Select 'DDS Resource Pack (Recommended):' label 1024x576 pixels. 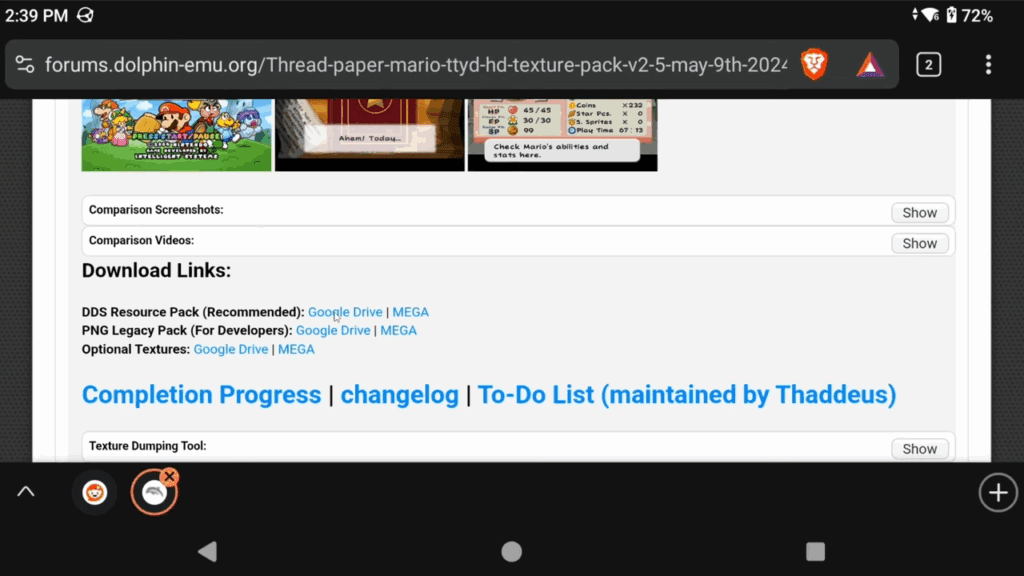click(x=193, y=312)
